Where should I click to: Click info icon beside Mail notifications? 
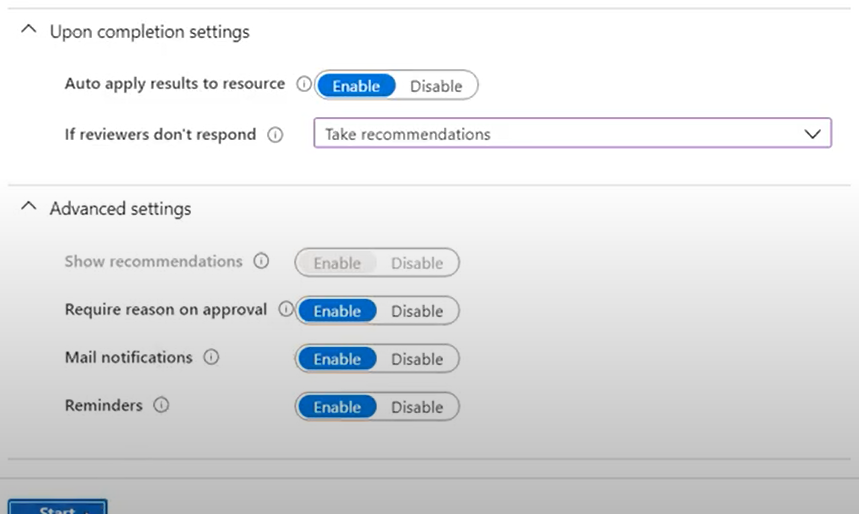point(211,357)
